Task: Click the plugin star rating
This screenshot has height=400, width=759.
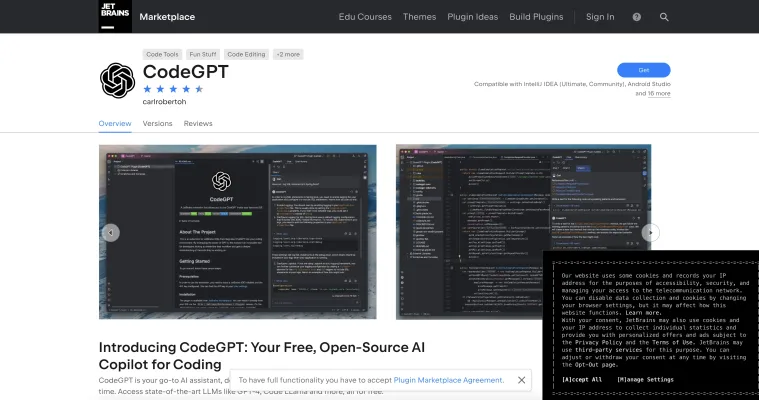Action: tap(173, 89)
